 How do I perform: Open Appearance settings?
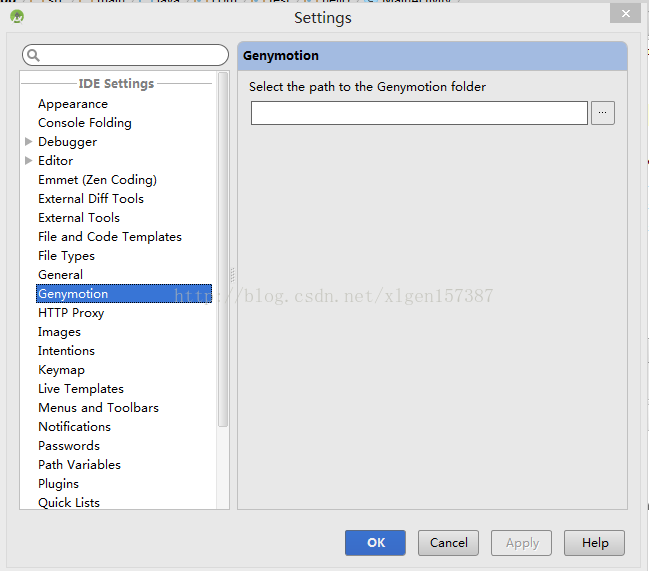click(73, 104)
